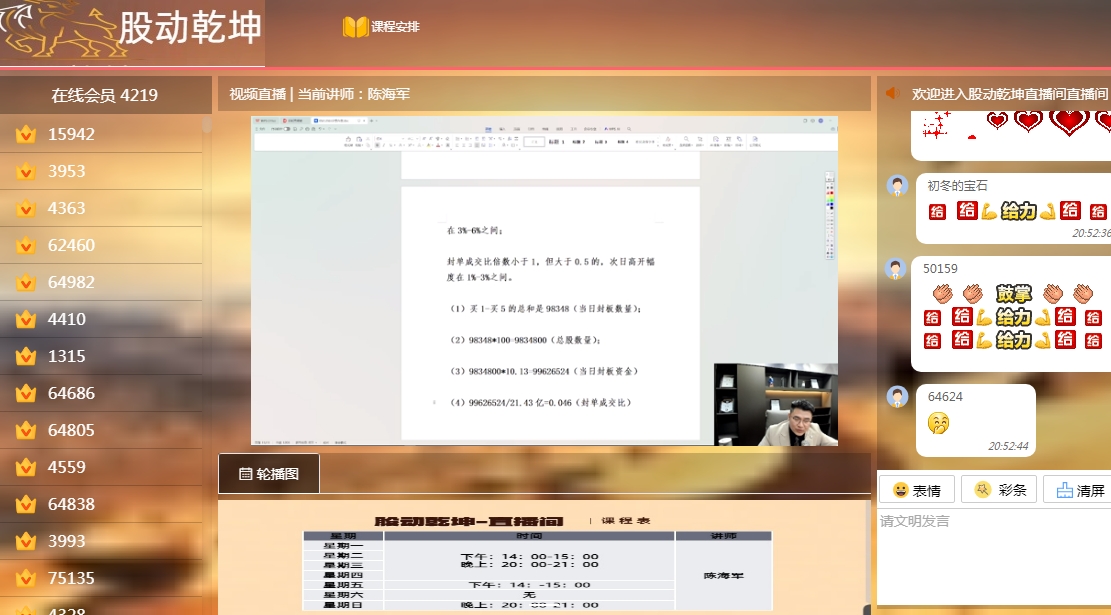Click the 股动乾坤 logo at top left
Image resolution: width=1111 pixels, height=615 pixels.
pos(132,33)
